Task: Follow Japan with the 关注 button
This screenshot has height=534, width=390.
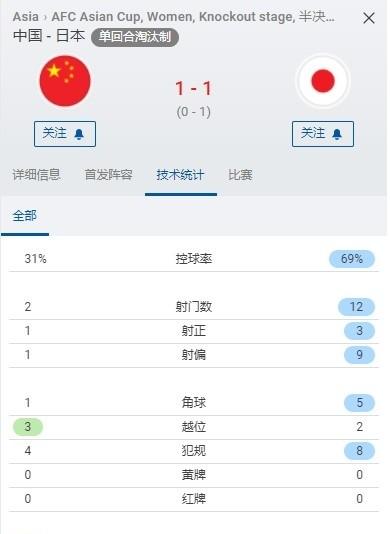Action: tap(323, 134)
